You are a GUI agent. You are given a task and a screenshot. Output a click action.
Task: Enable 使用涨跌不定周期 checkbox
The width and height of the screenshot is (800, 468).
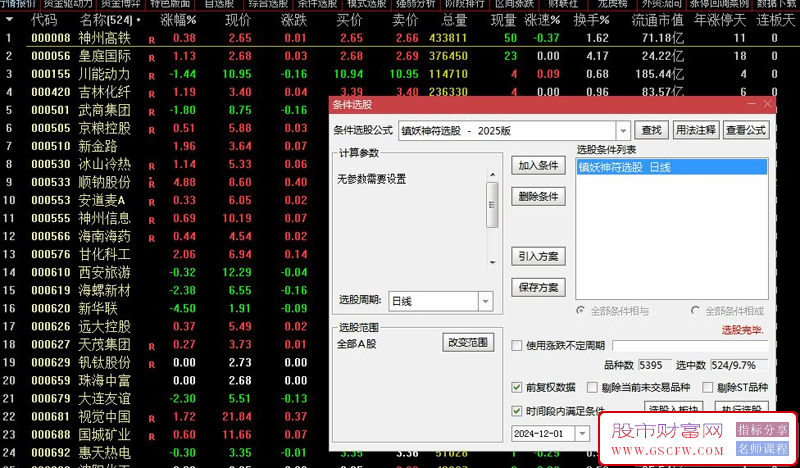click(x=516, y=346)
